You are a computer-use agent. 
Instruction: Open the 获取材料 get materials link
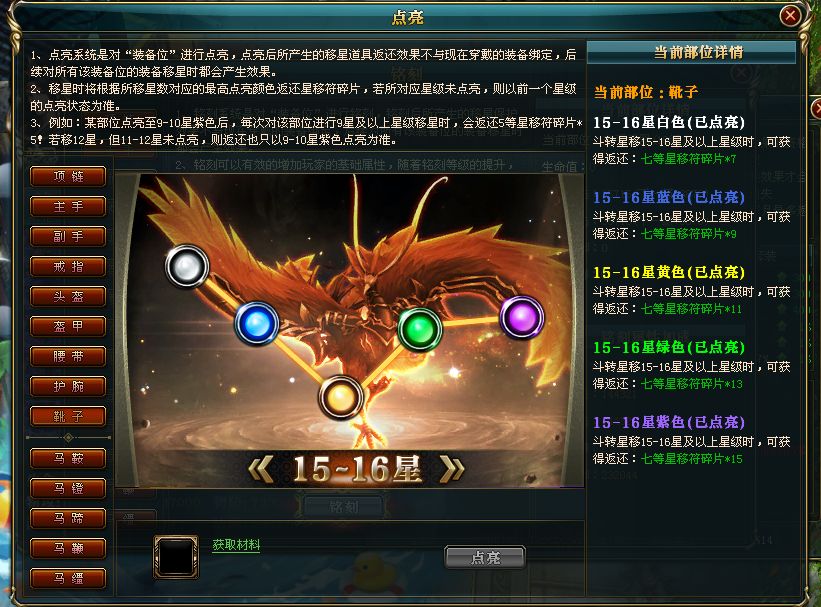click(x=236, y=545)
